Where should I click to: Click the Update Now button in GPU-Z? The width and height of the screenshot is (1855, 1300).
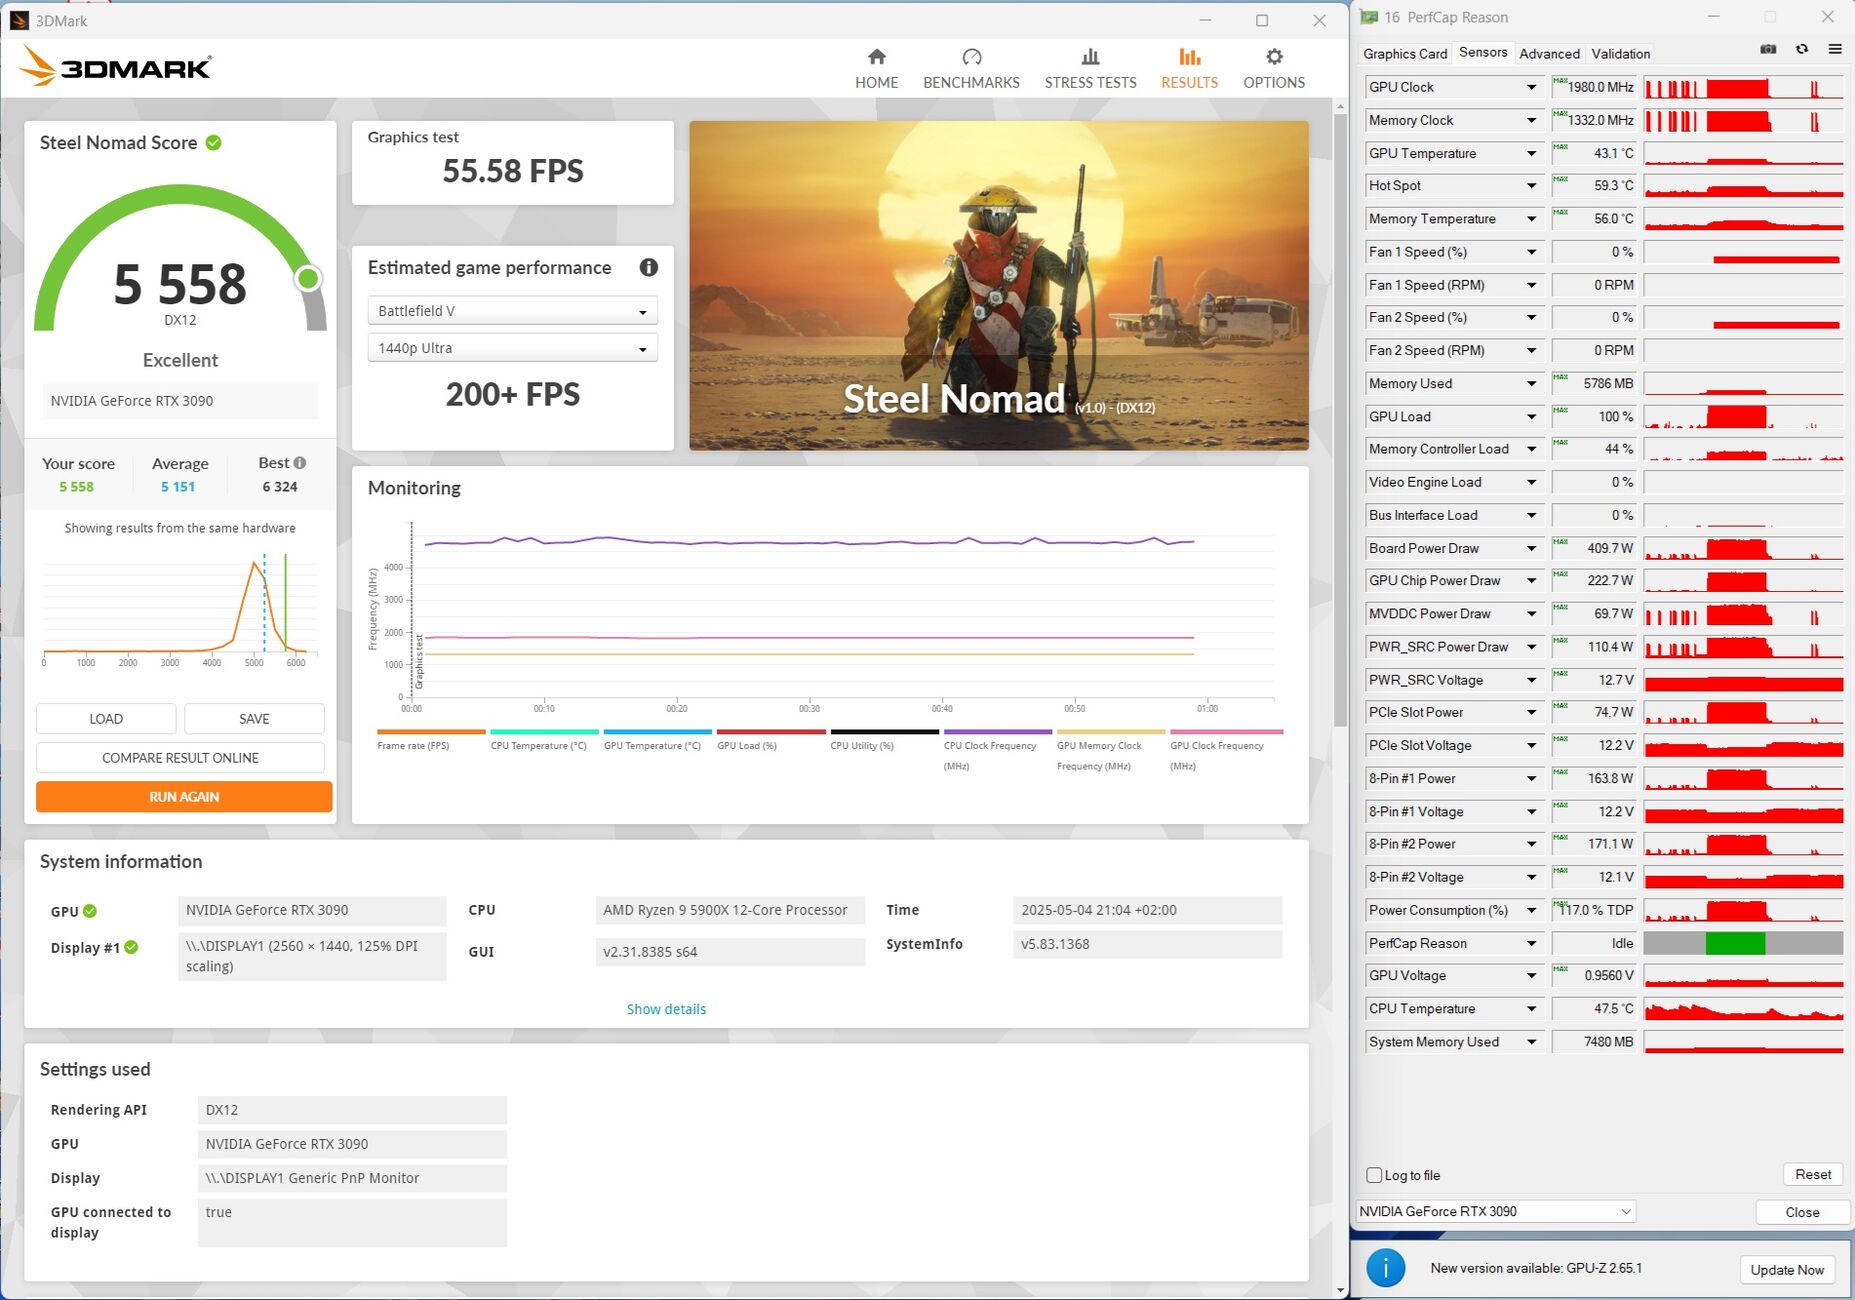[x=1787, y=1270]
